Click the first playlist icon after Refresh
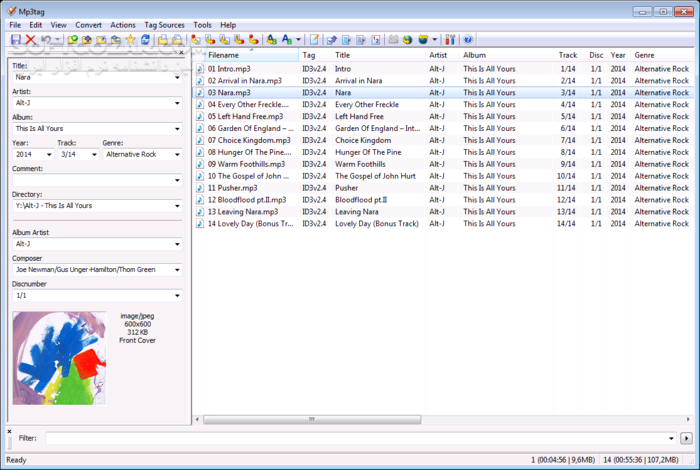The height and width of the screenshot is (470, 700). click(x=162, y=40)
